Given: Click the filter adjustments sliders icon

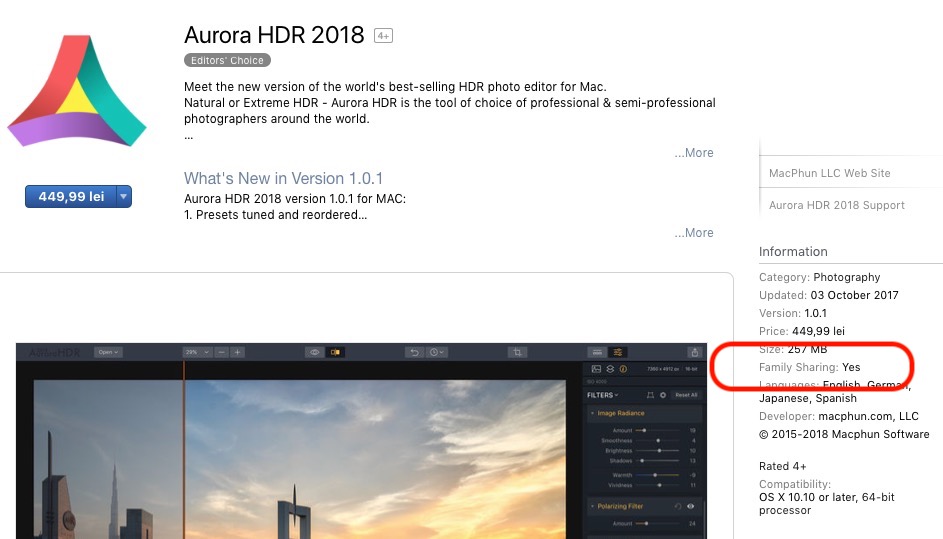Looking at the screenshot, I should [x=619, y=352].
